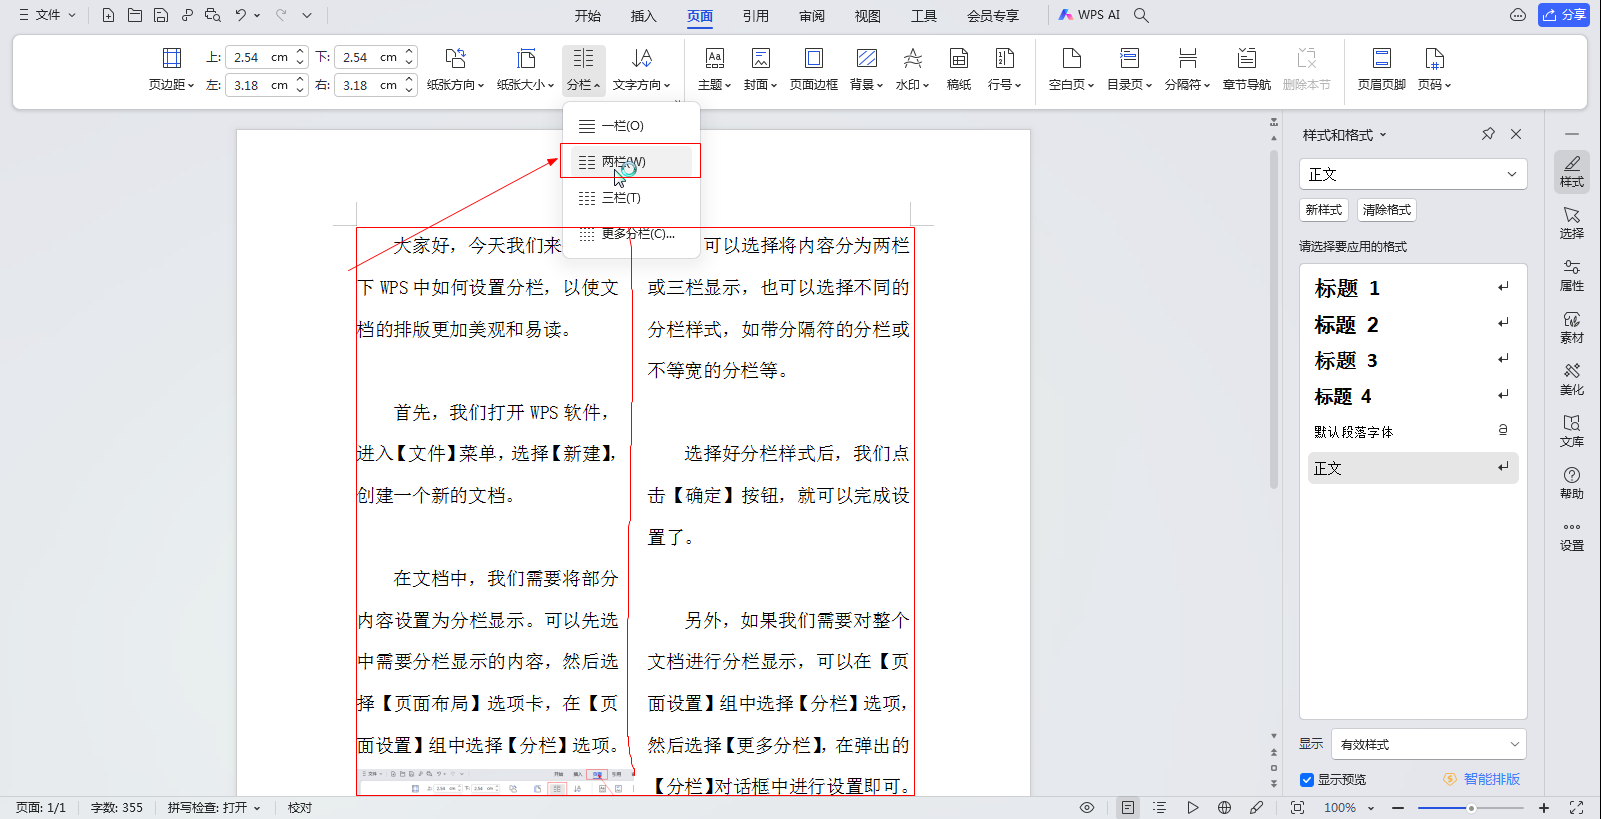
Task: Open 更多分栏(C)... dialog
Action: [631, 233]
